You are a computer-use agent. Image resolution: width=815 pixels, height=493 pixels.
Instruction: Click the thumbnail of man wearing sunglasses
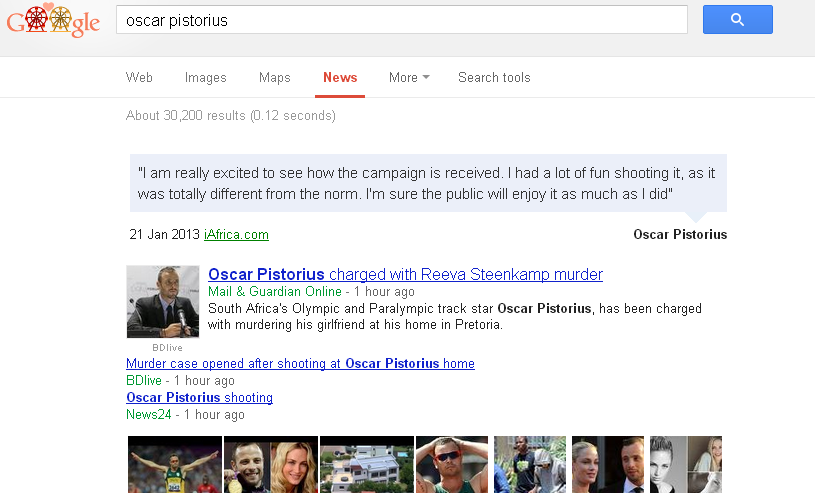pos(452,465)
